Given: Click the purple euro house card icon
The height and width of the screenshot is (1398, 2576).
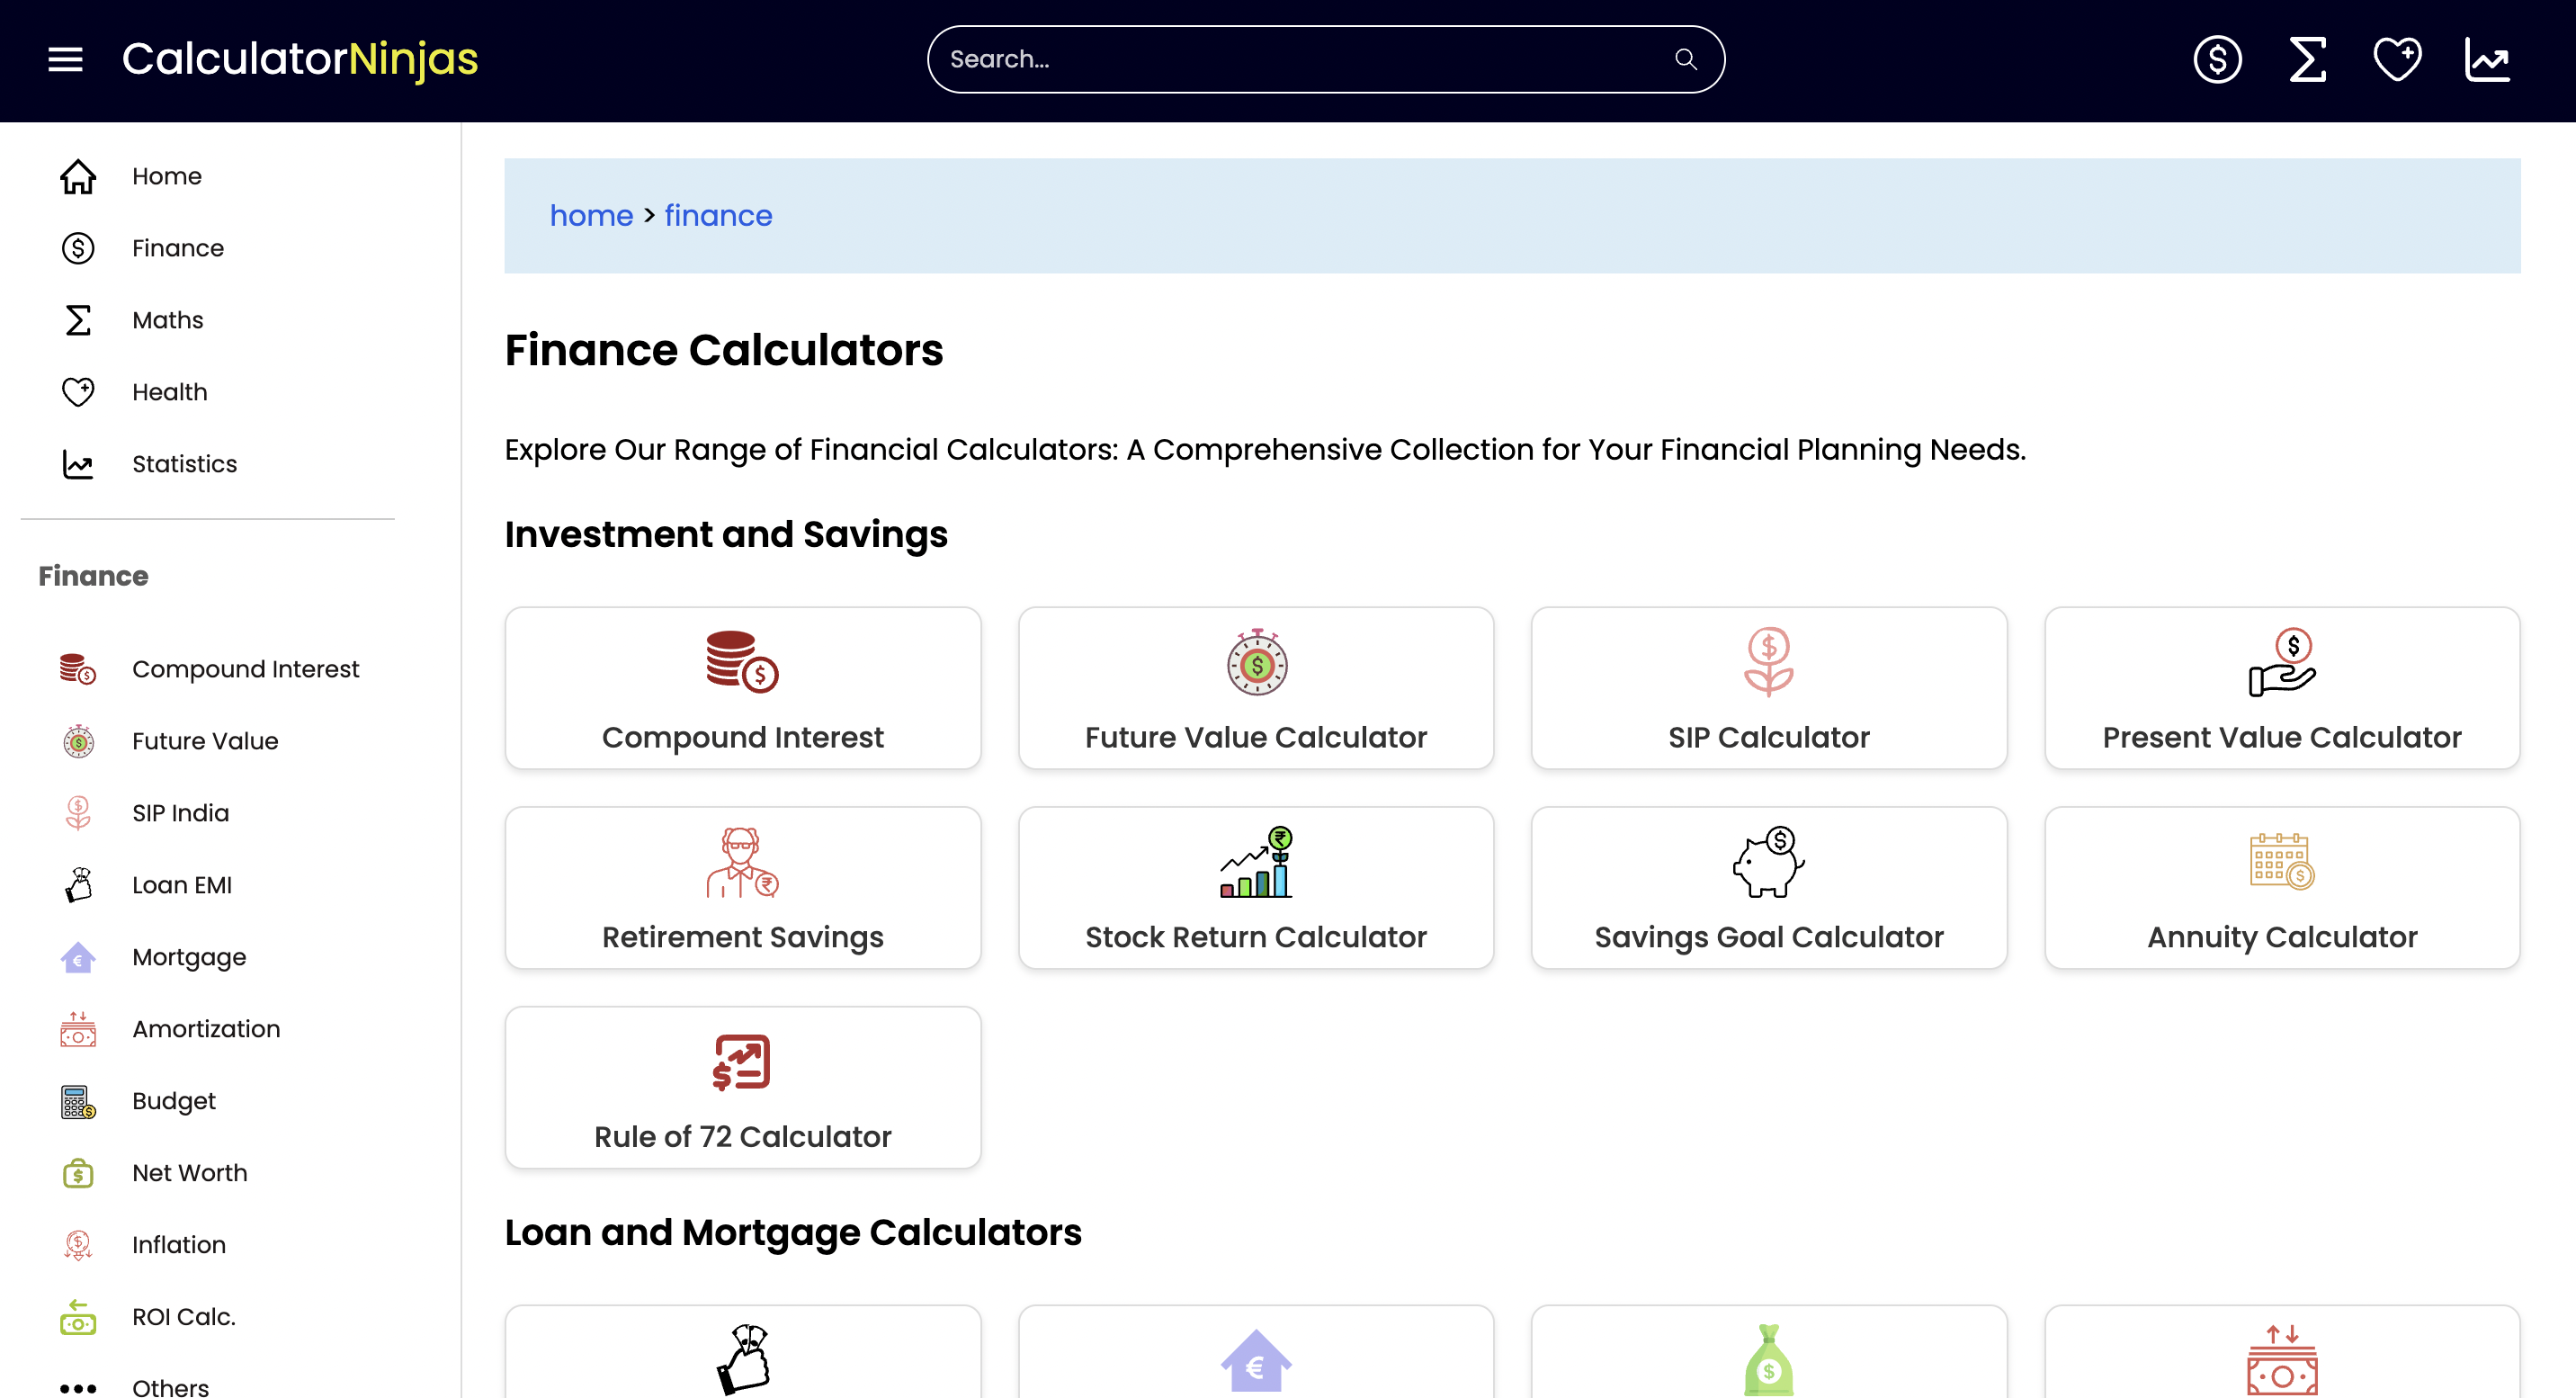Looking at the screenshot, I should [x=1256, y=1359].
